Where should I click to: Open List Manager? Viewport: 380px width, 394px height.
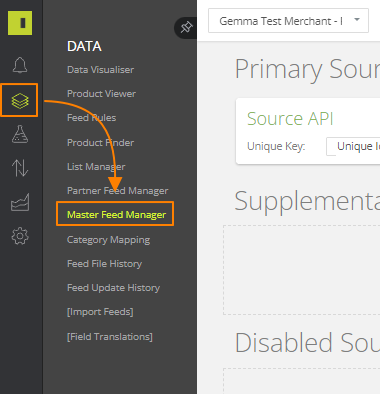(x=96, y=167)
